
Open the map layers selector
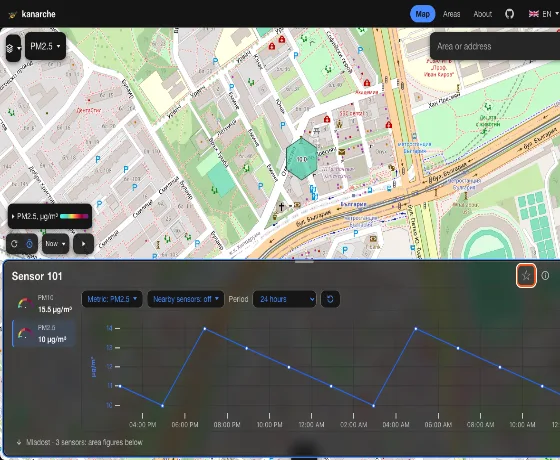(13, 48)
